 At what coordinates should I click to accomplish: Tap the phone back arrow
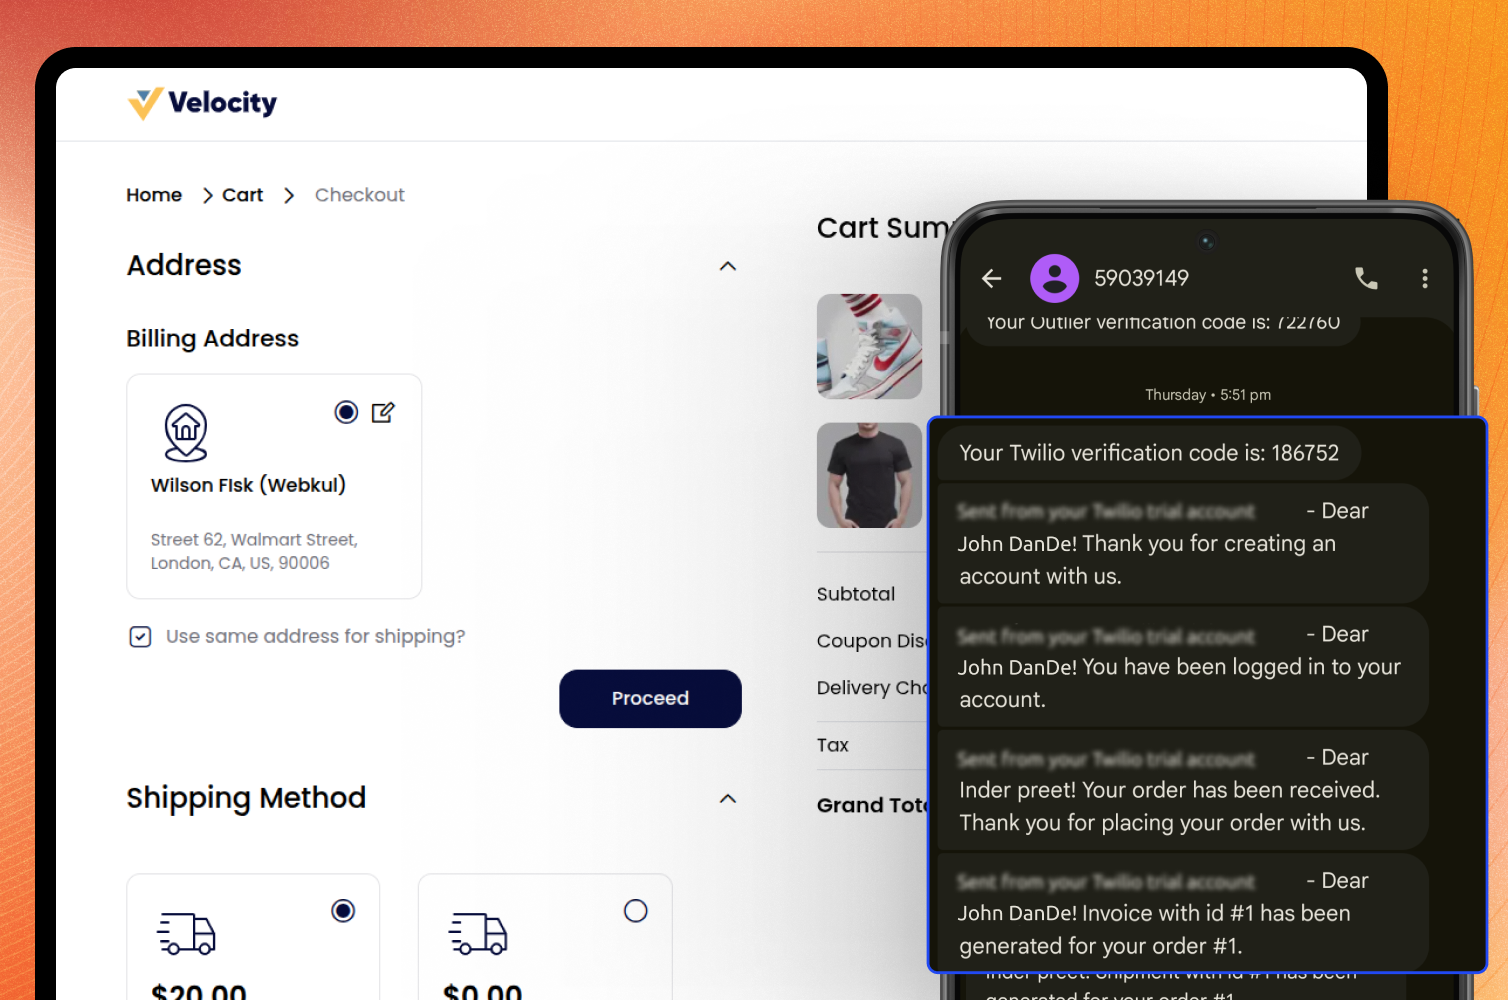tap(991, 278)
